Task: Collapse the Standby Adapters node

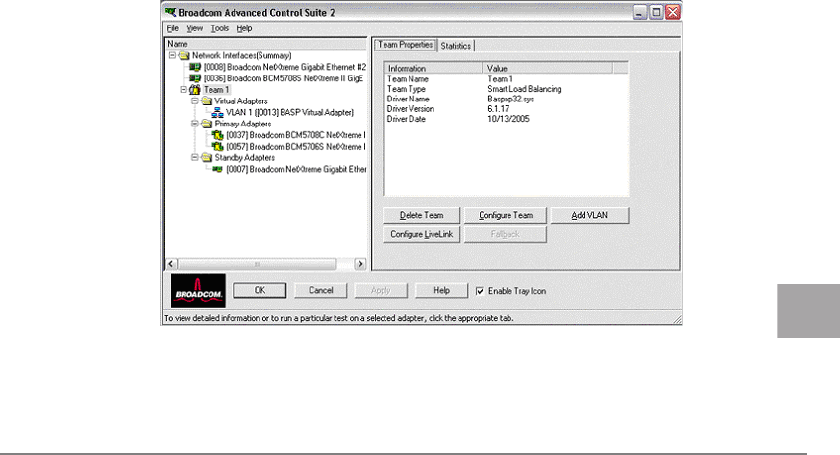Action: click(x=194, y=158)
